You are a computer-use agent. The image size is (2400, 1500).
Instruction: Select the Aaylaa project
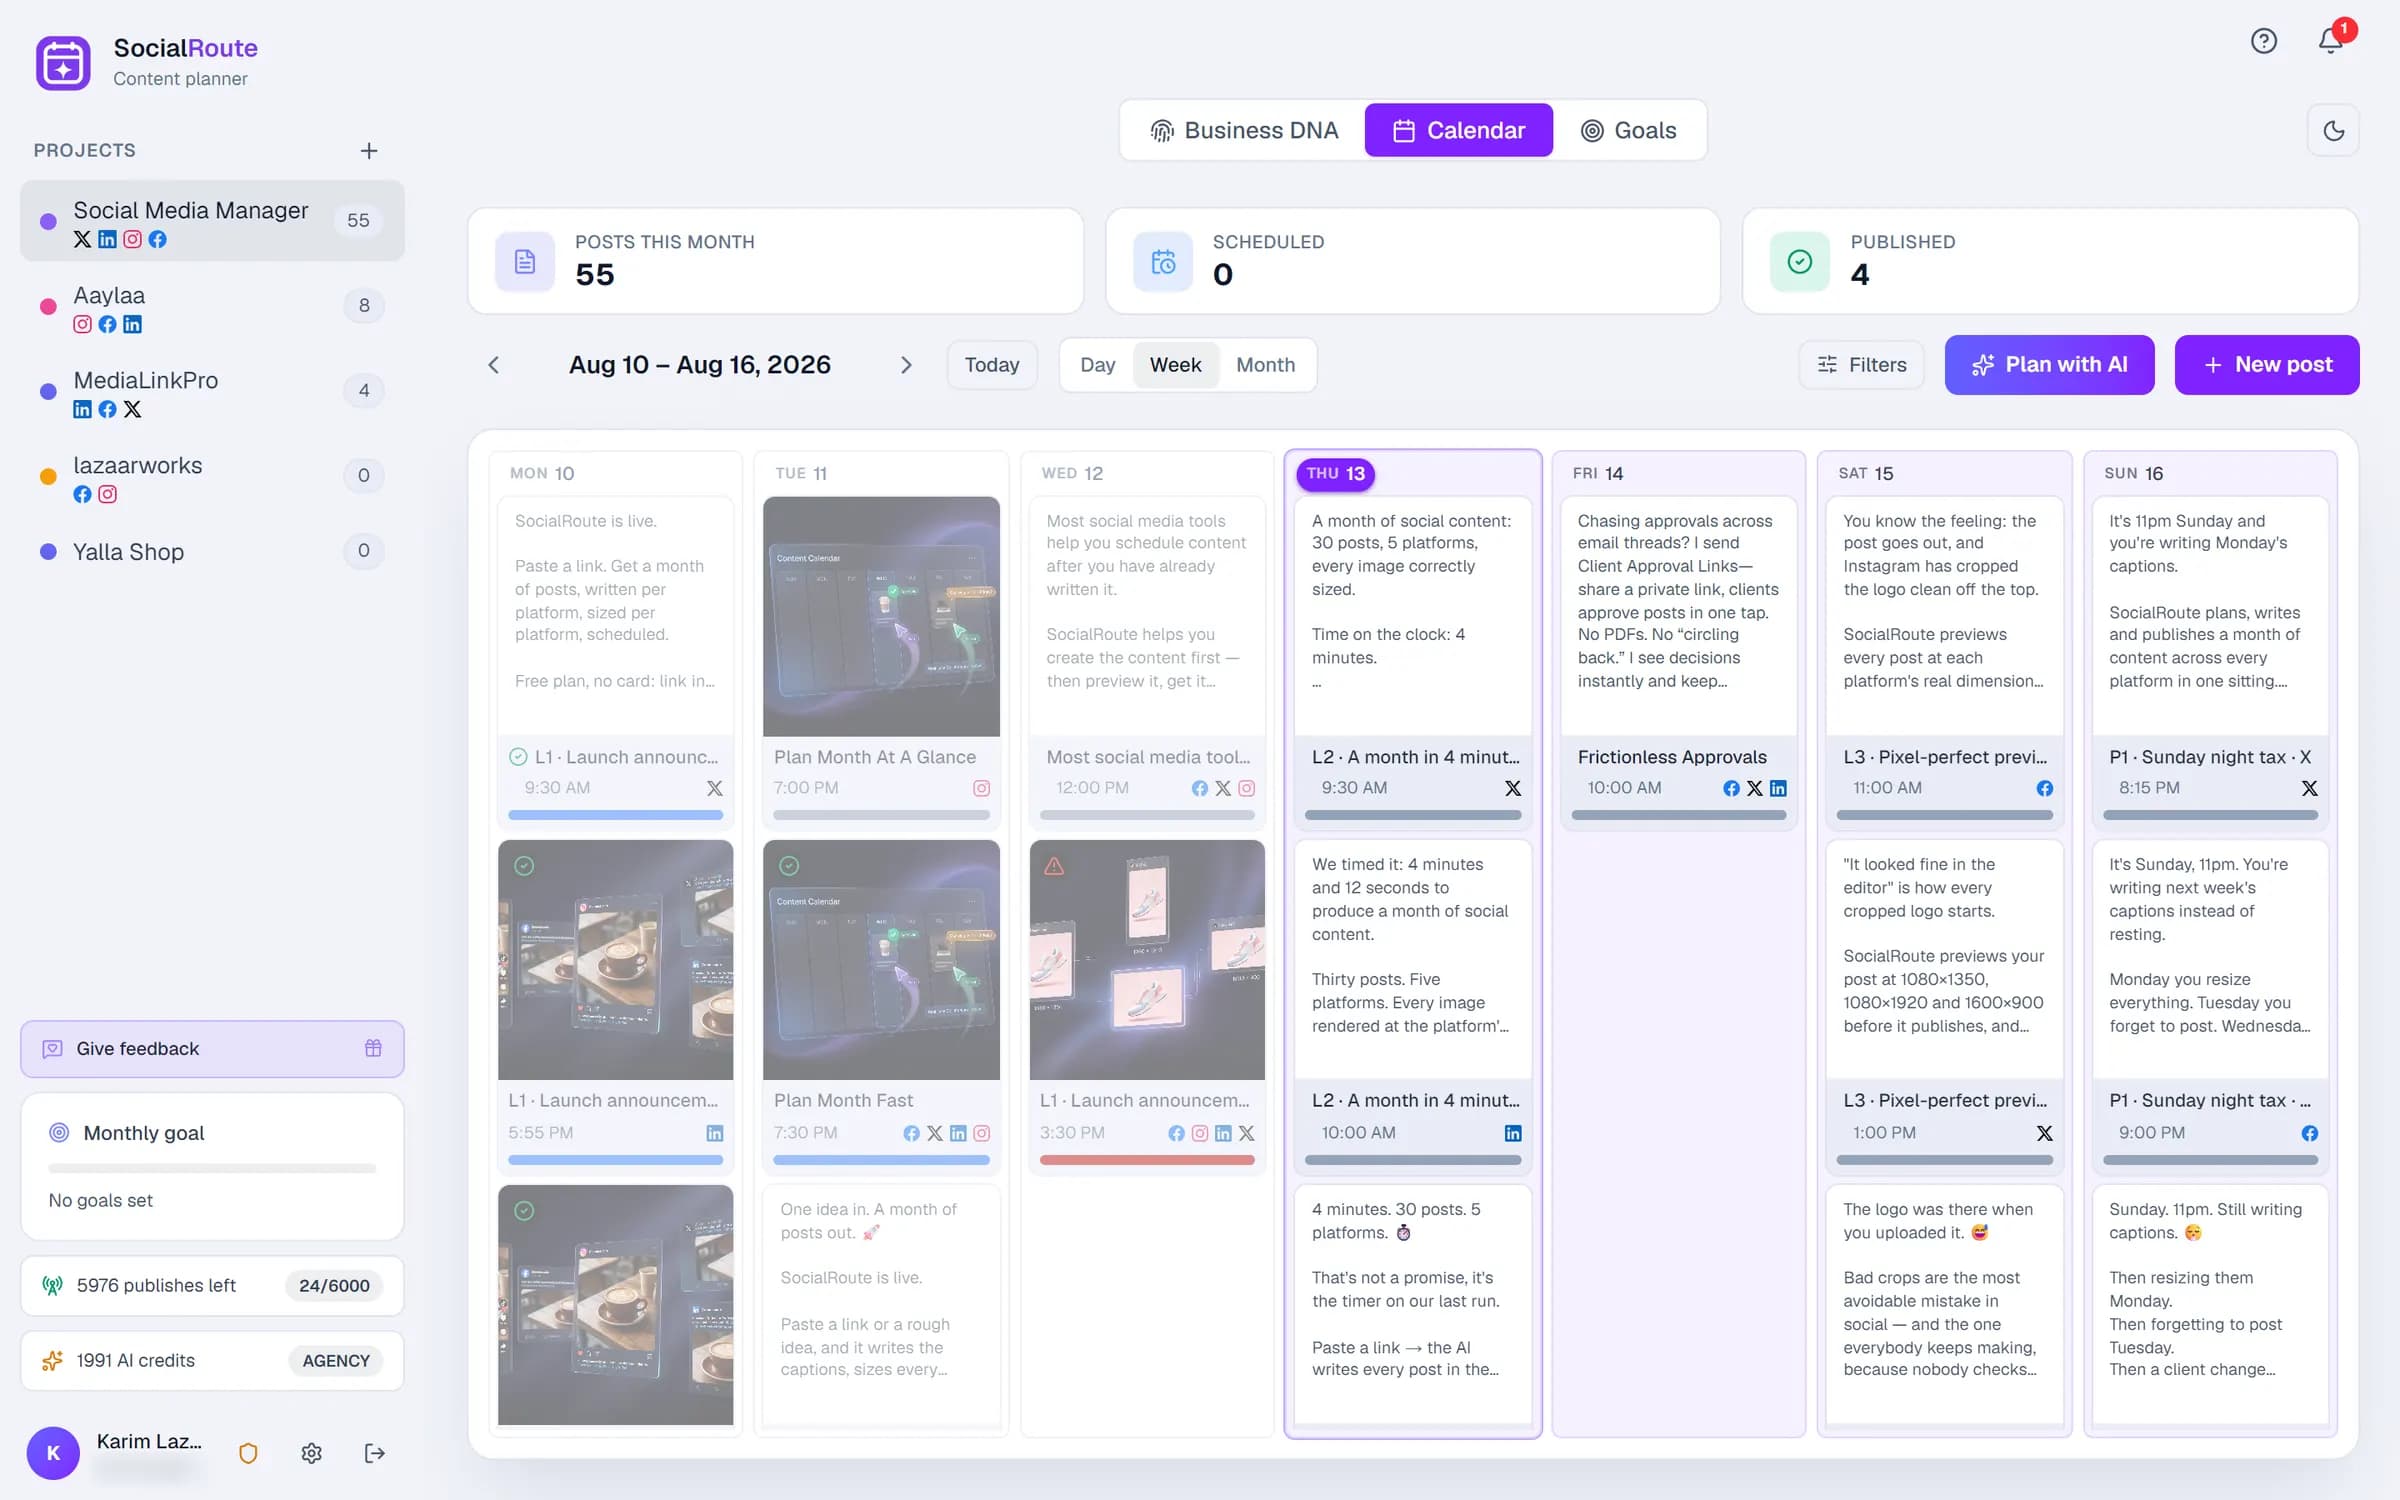pyautogui.click(x=212, y=307)
